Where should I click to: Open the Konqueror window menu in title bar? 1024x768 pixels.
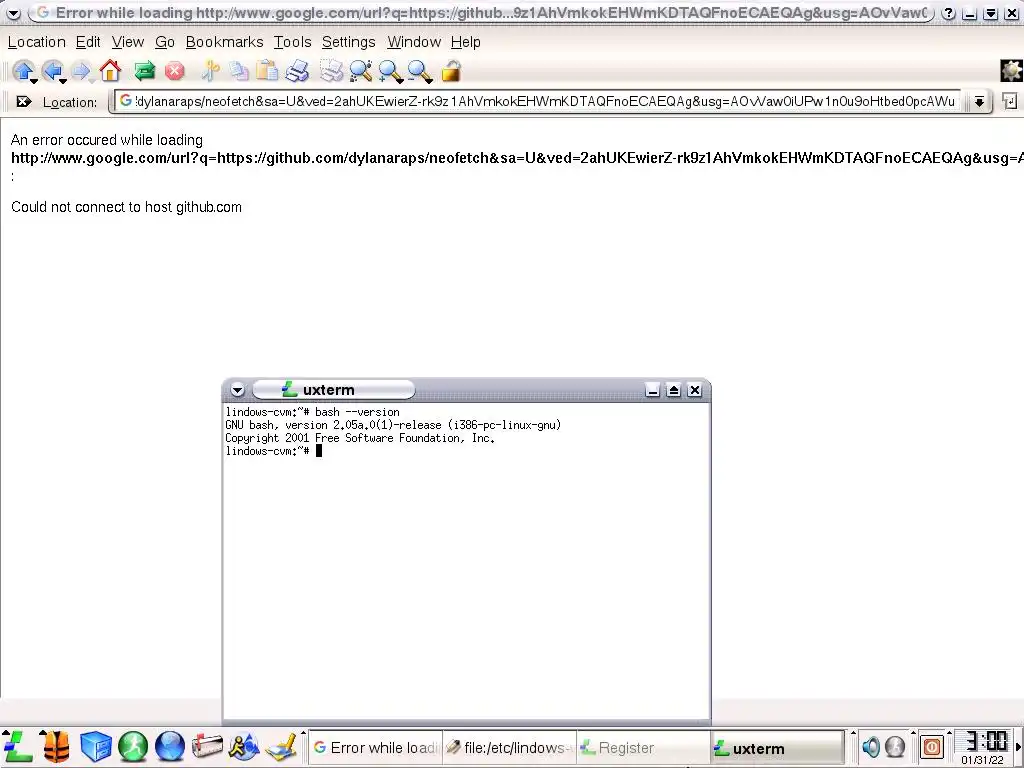tap(13, 13)
